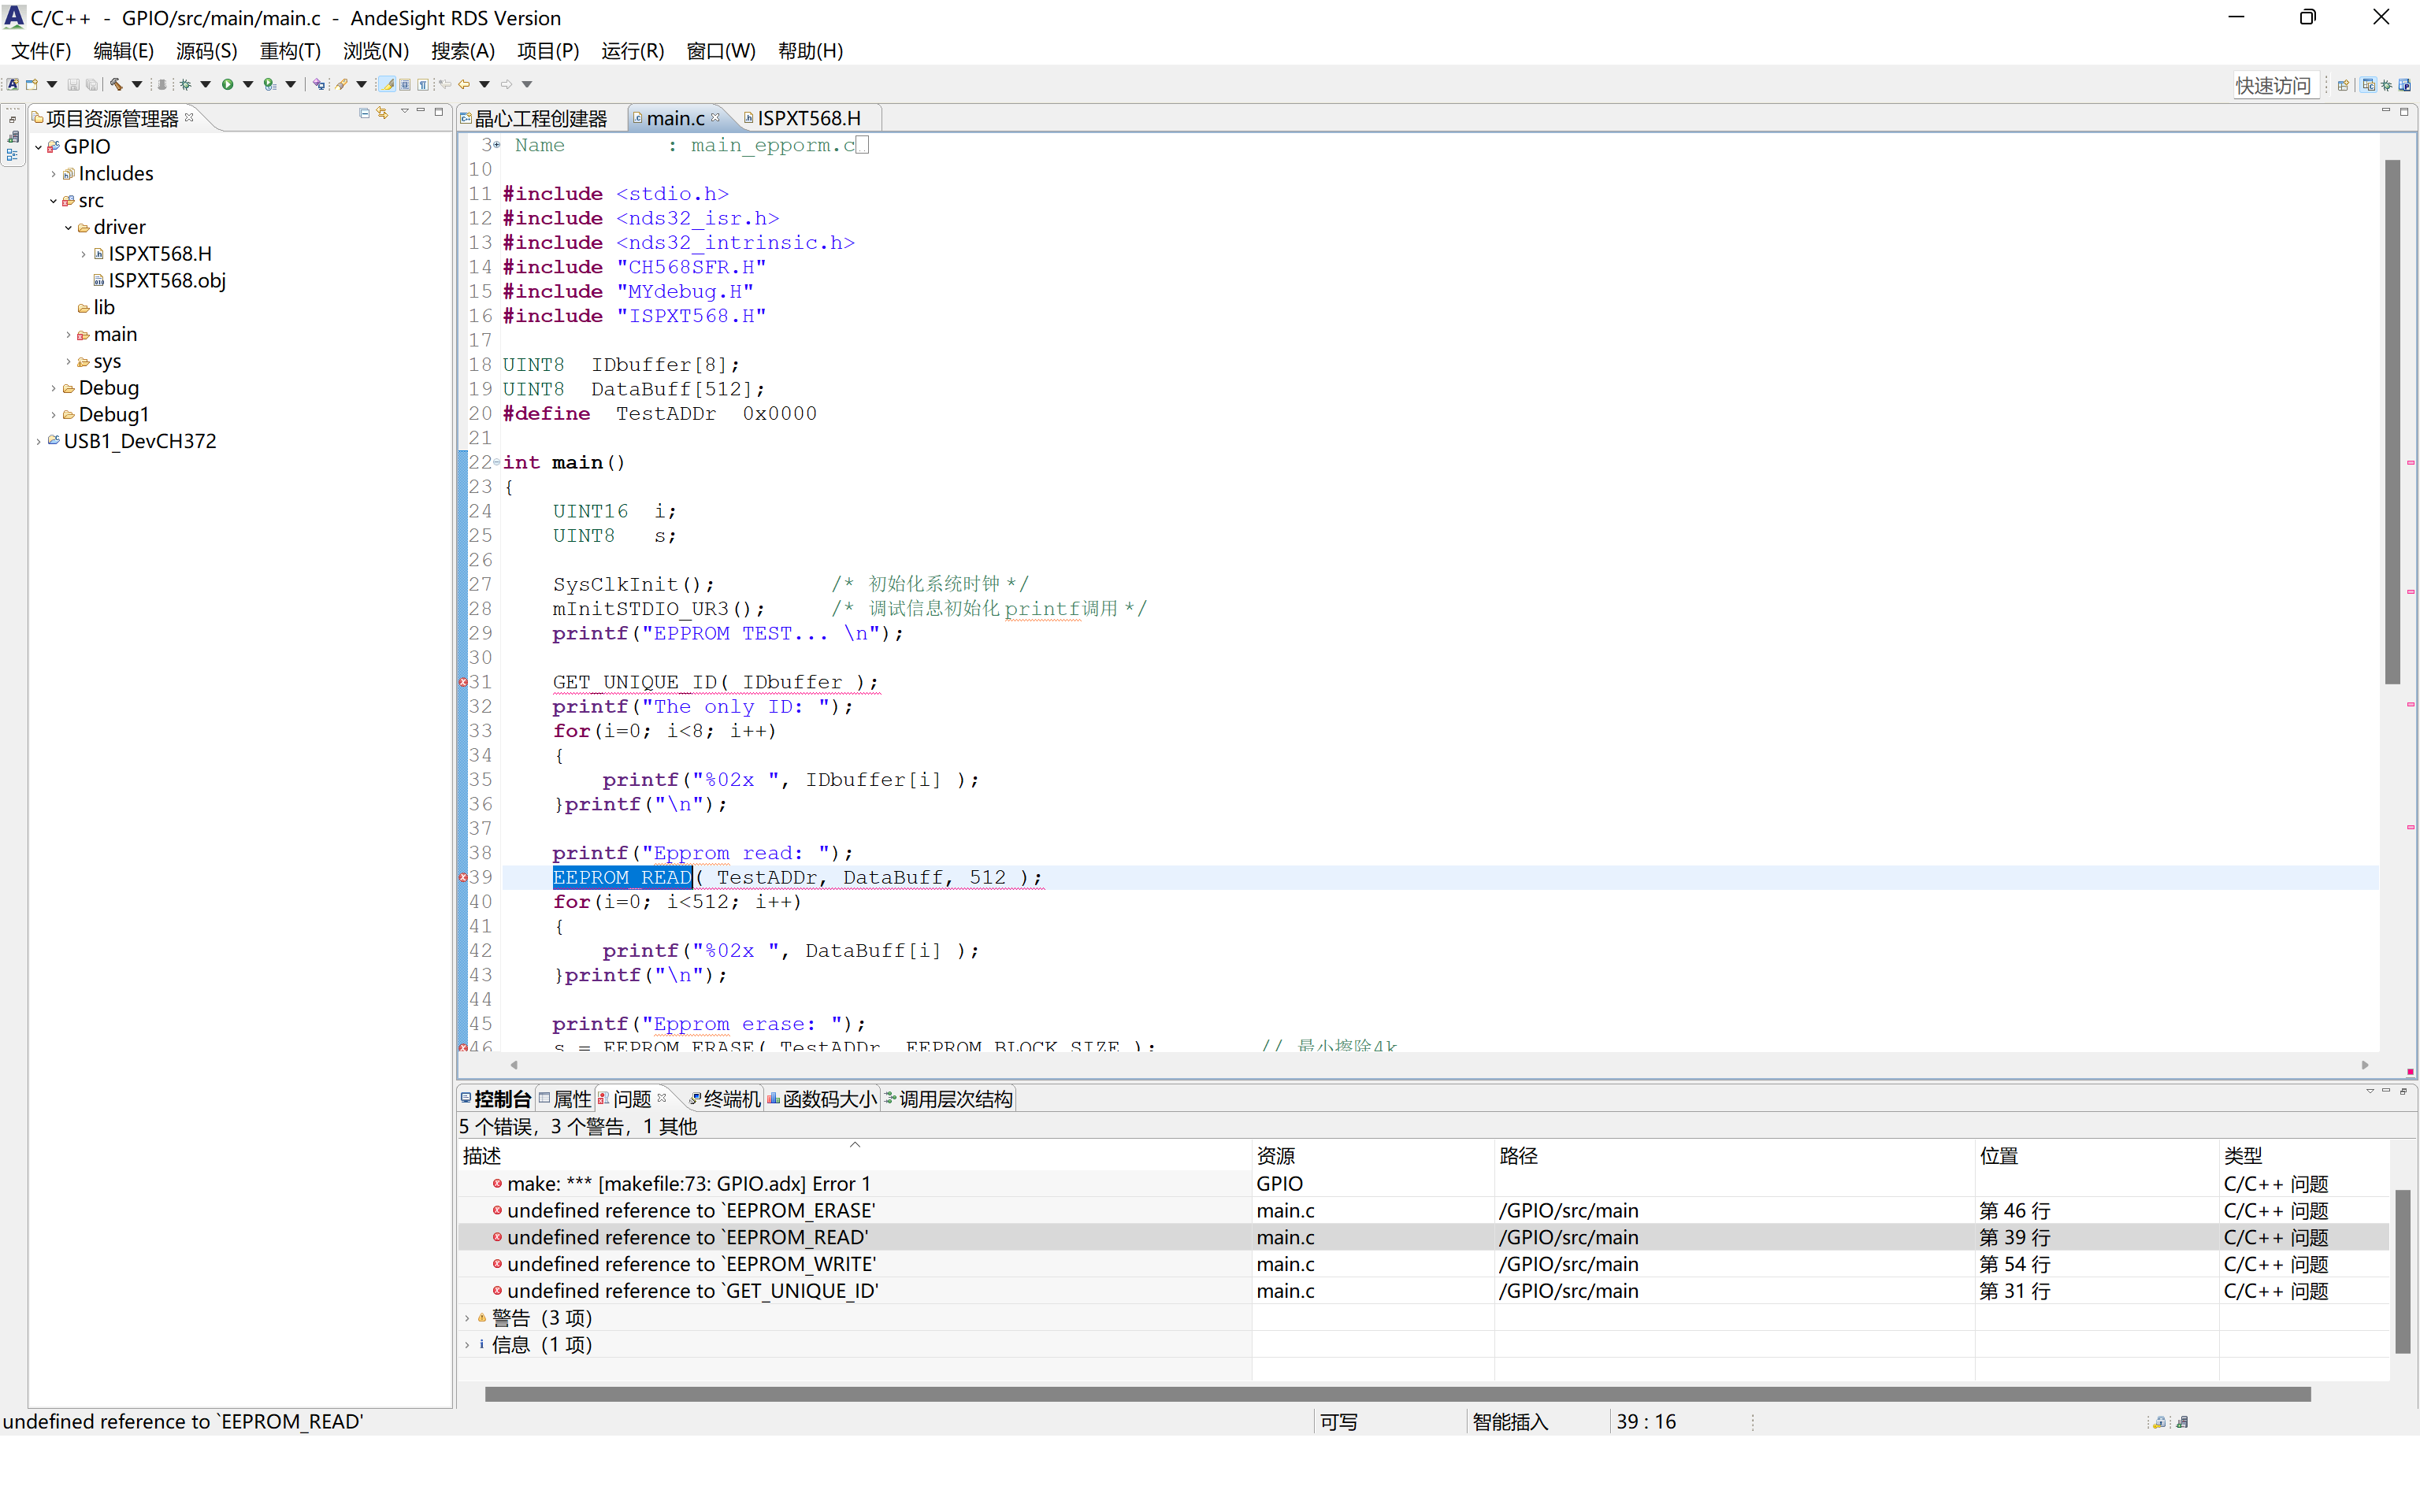Switch to the Profiling perspective icon
The height and width of the screenshot is (1512, 2420).
tap(2405, 85)
